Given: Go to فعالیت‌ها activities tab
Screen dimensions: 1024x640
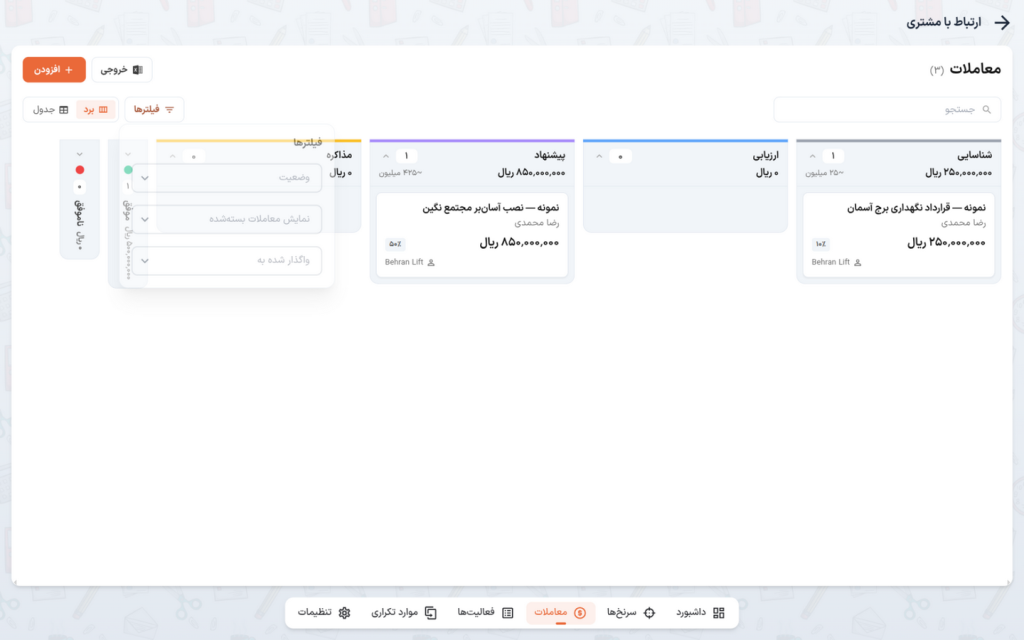Looking at the screenshot, I should [485, 613].
